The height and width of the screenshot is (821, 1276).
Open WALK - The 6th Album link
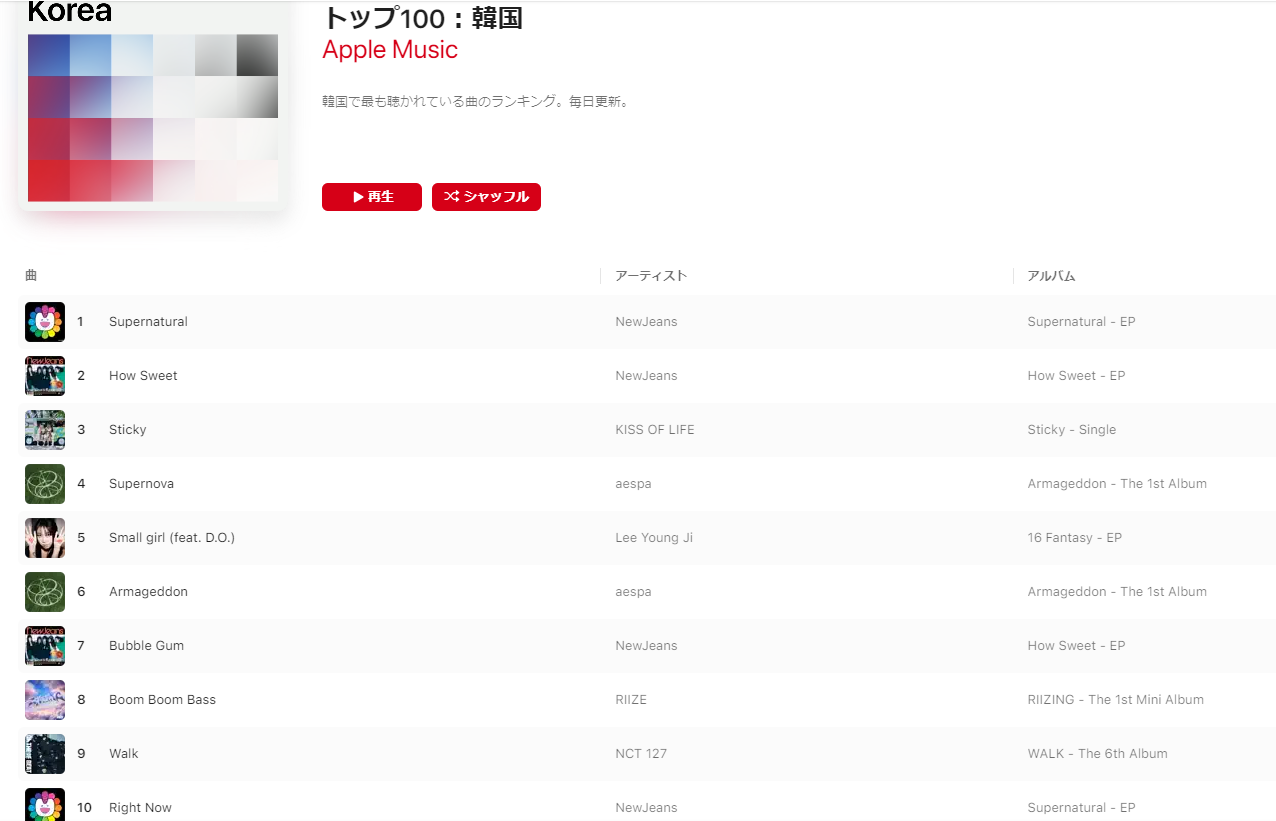pyautogui.click(x=1097, y=754)
